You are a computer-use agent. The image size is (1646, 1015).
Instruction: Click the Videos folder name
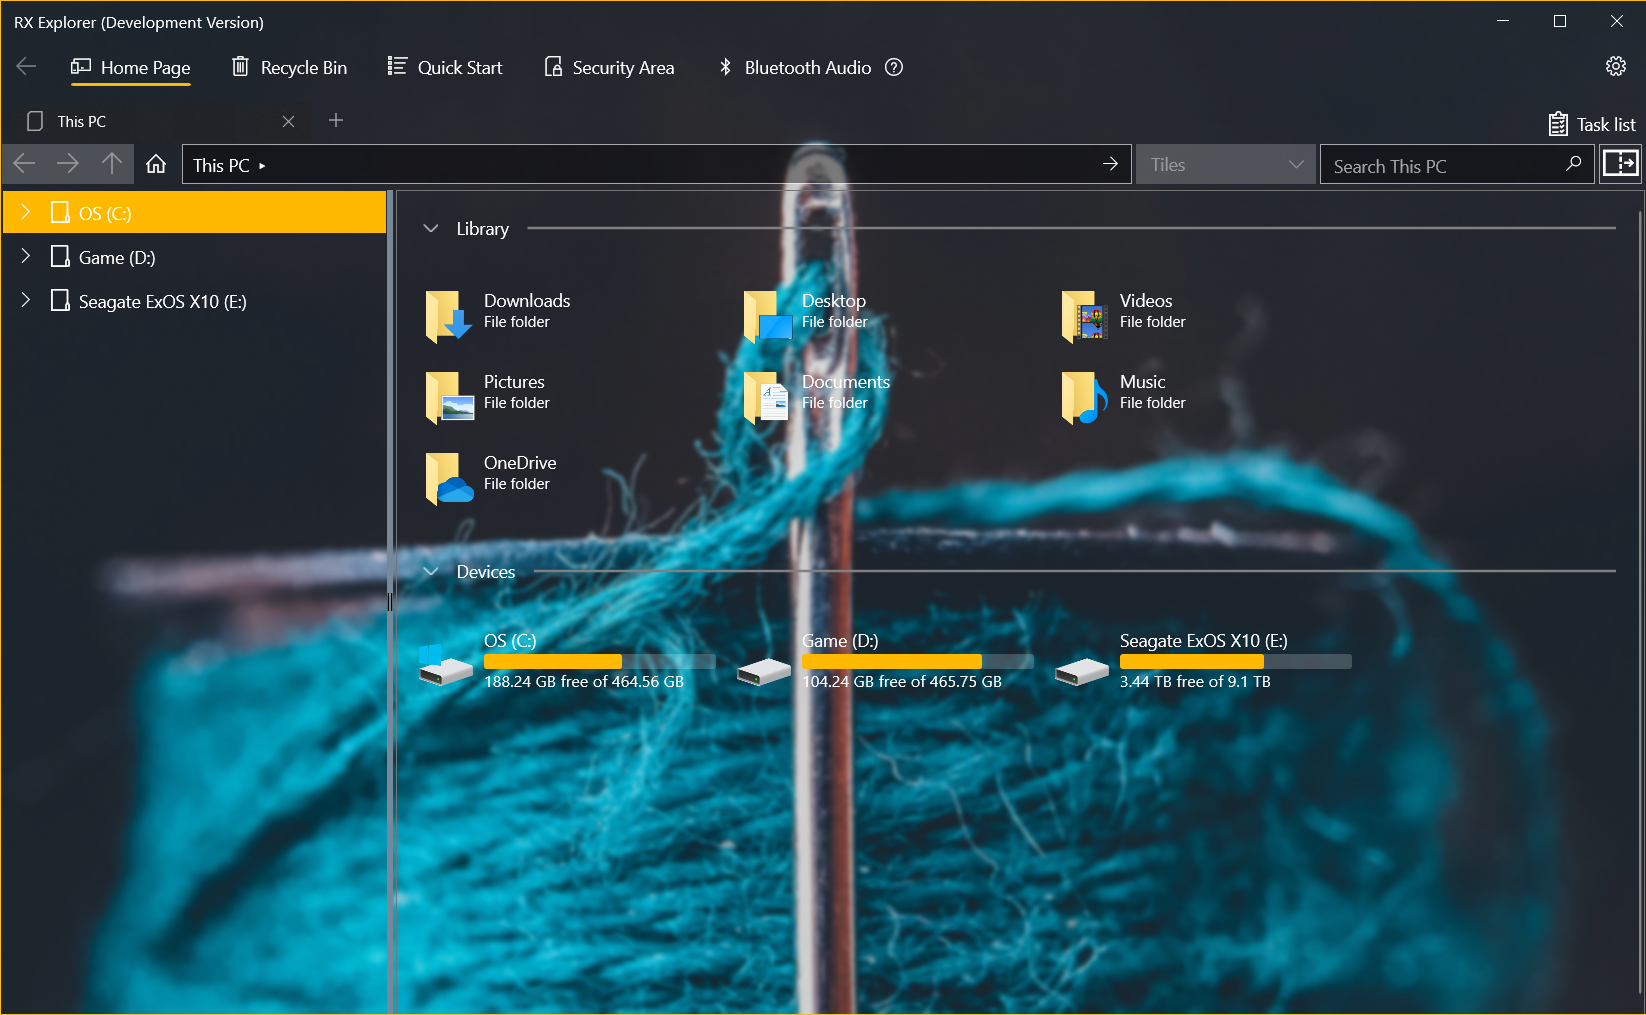tap(1146, 301)
